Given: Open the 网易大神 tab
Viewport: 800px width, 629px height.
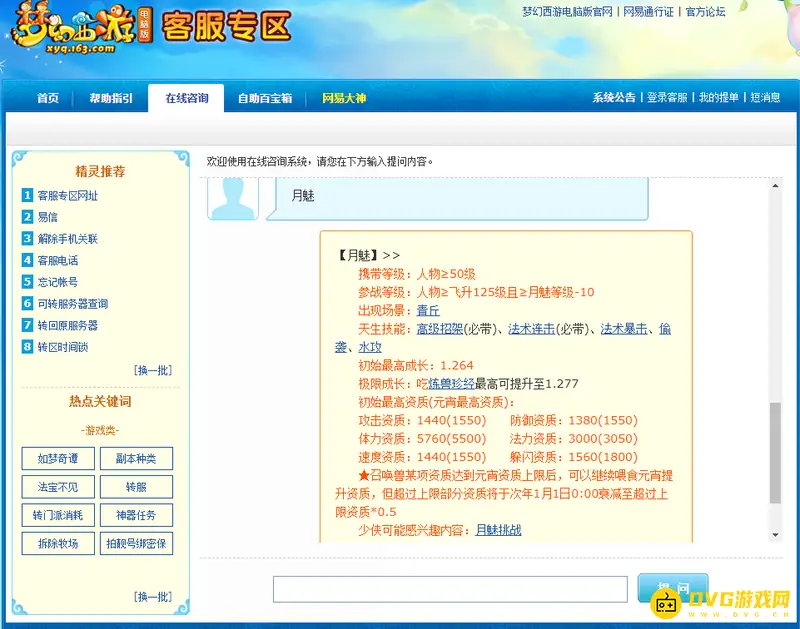Looking at the screenshot, I should pyautogui.click(x=344, y=98).
